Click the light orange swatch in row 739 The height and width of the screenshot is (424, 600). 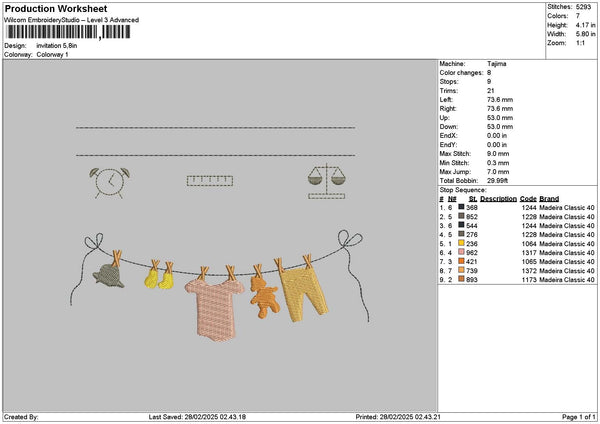[461, 270]
